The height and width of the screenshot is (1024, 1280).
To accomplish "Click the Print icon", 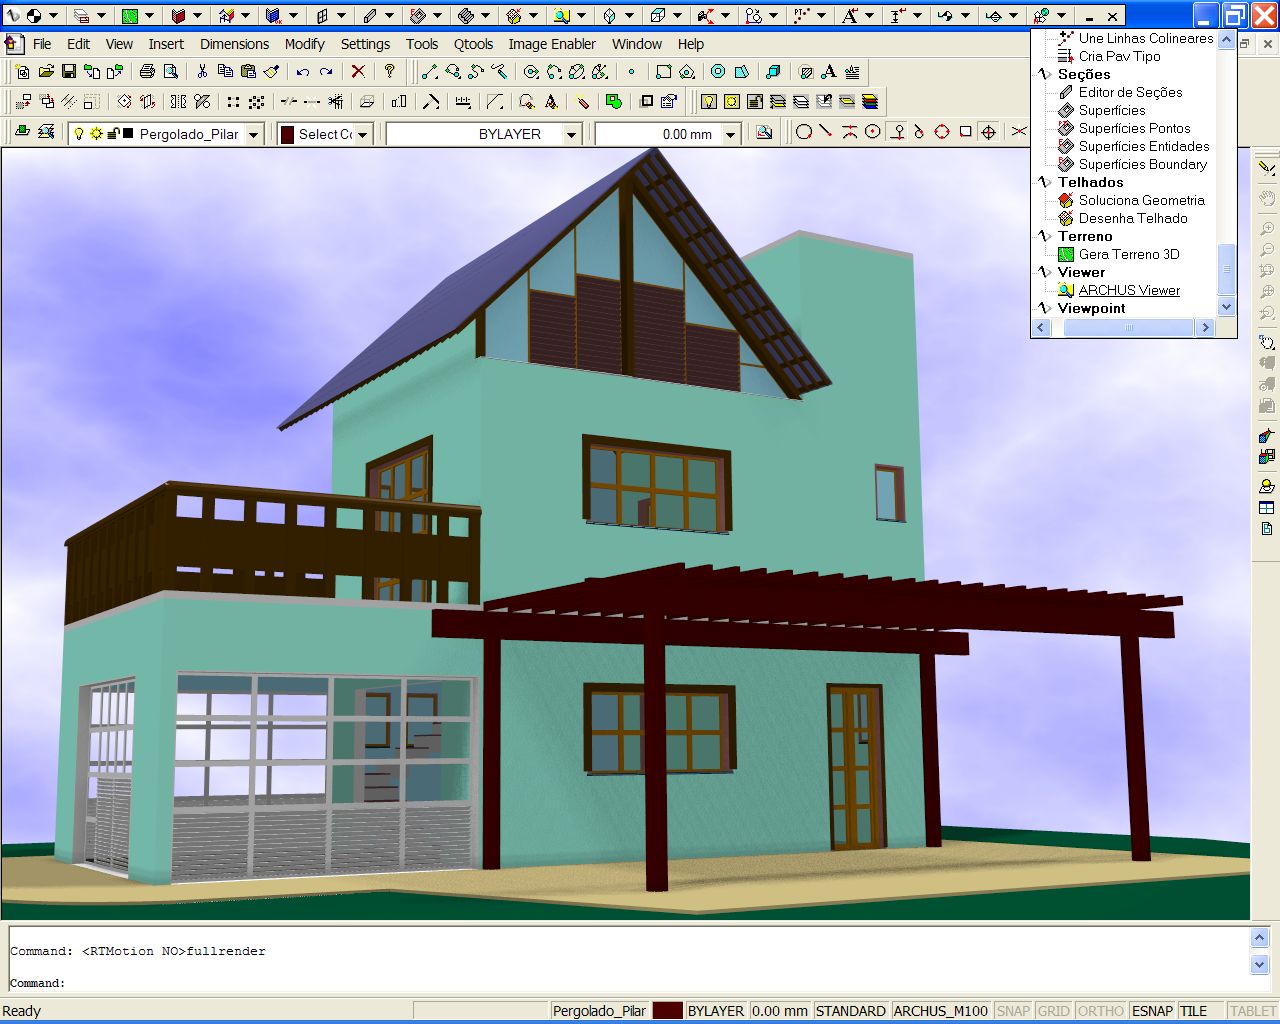I will click(147, 72).
